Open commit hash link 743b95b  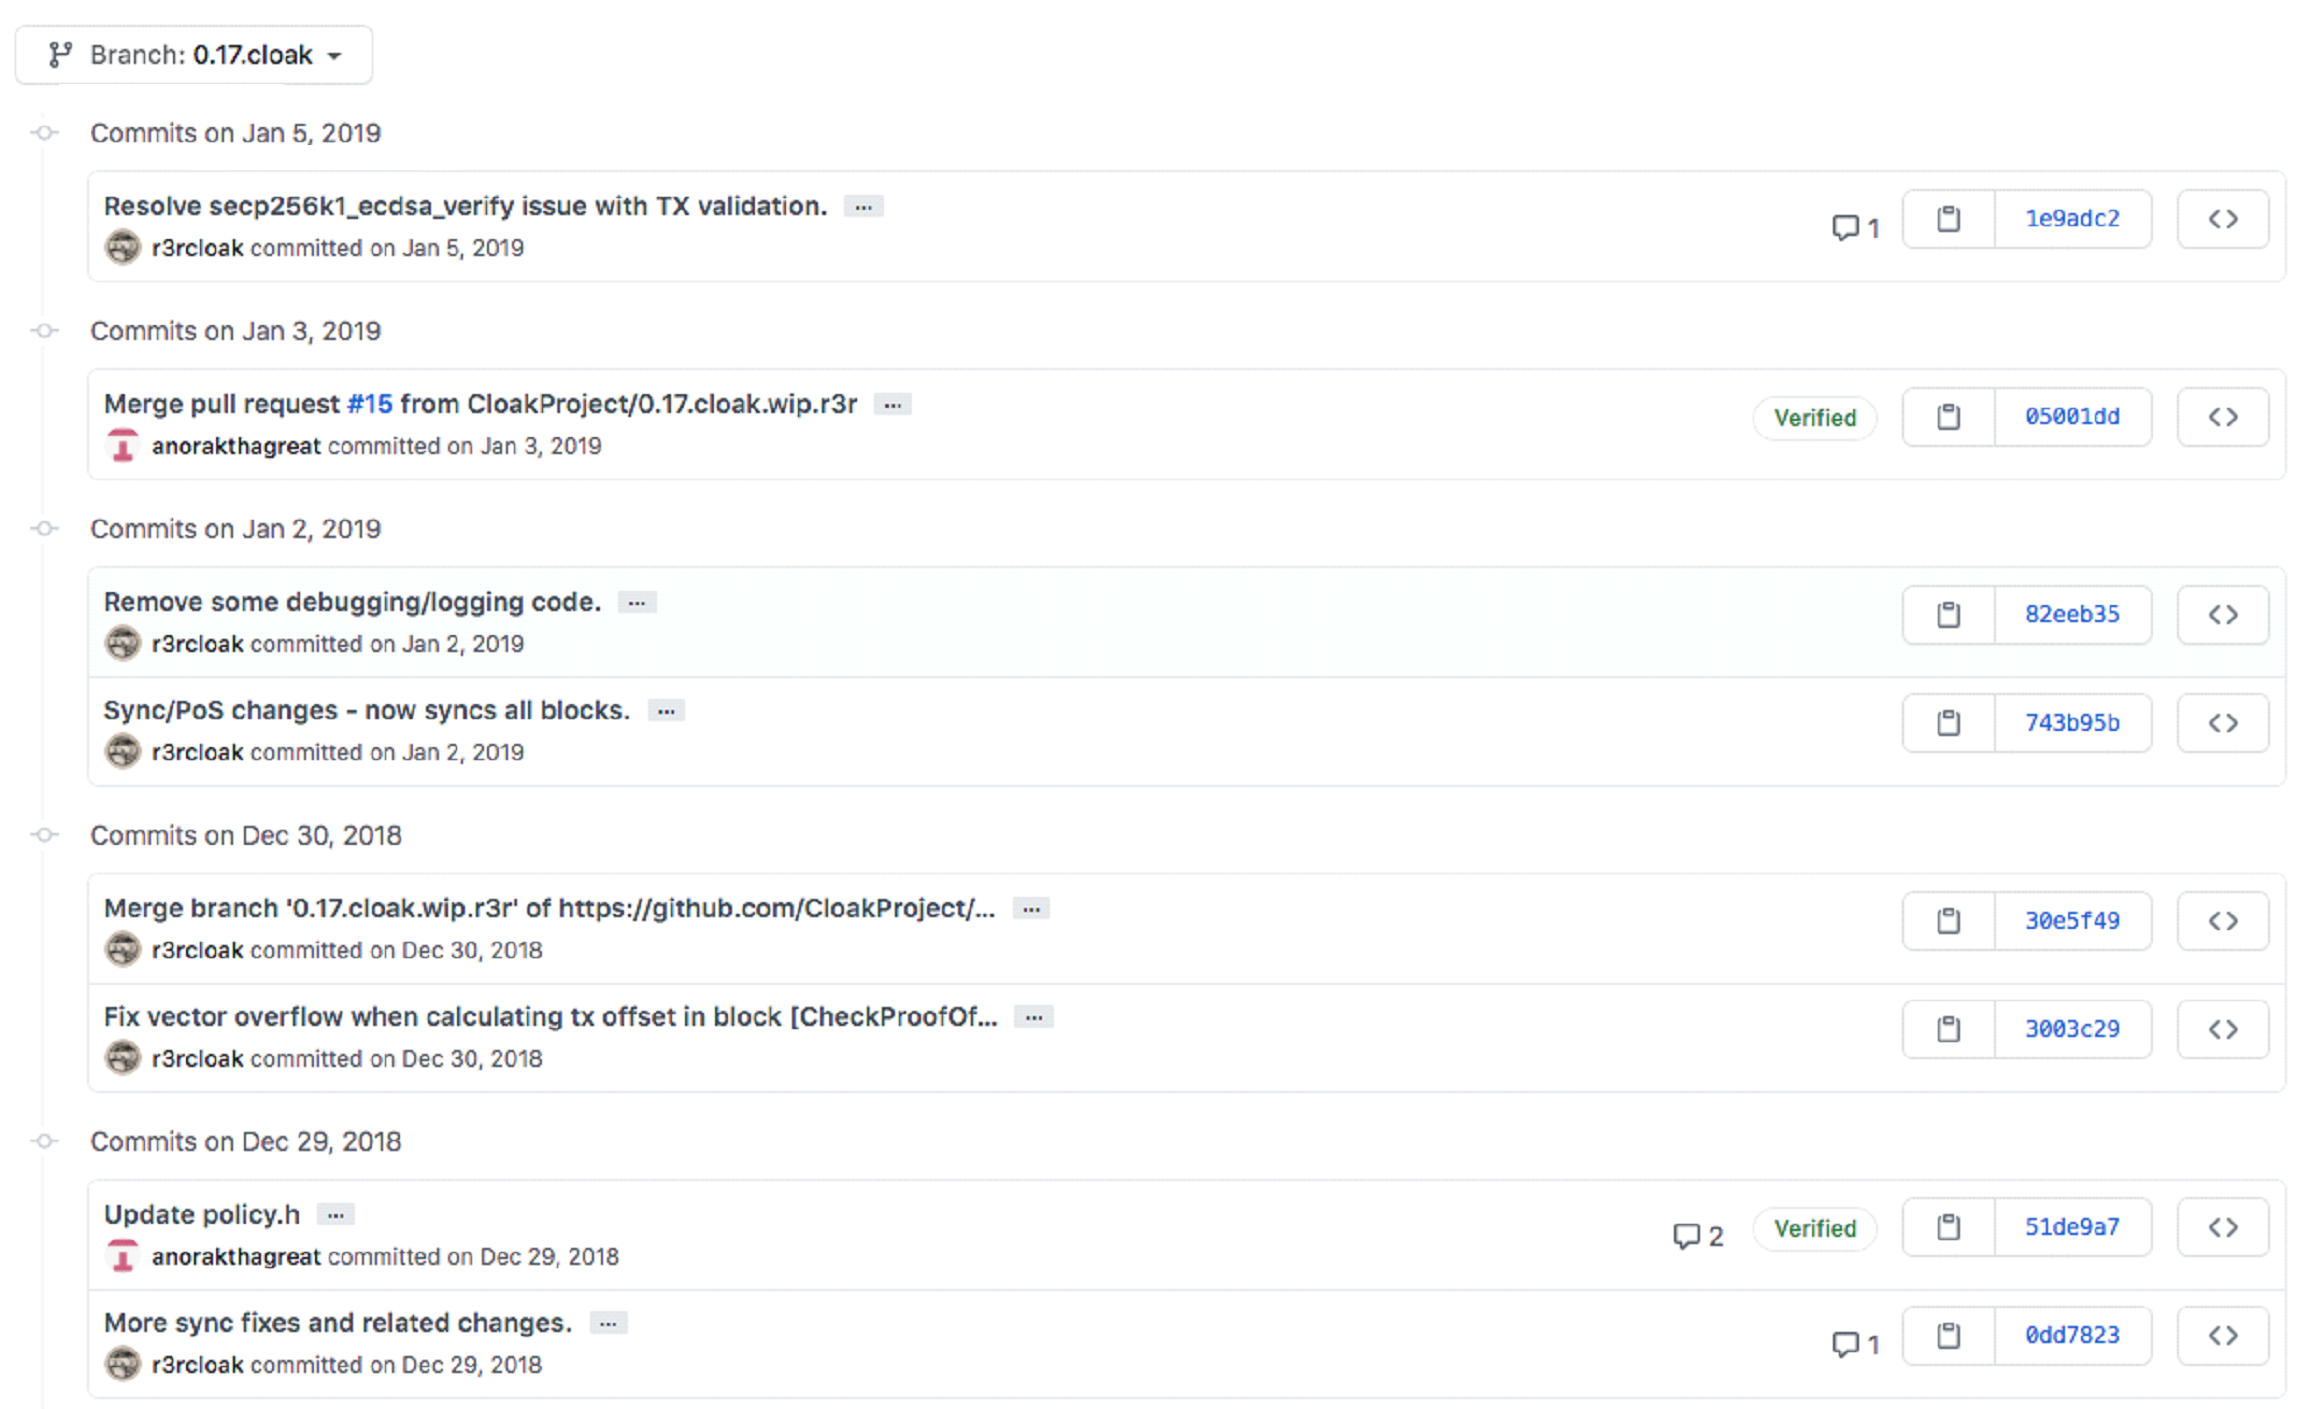coord(2072,723)
